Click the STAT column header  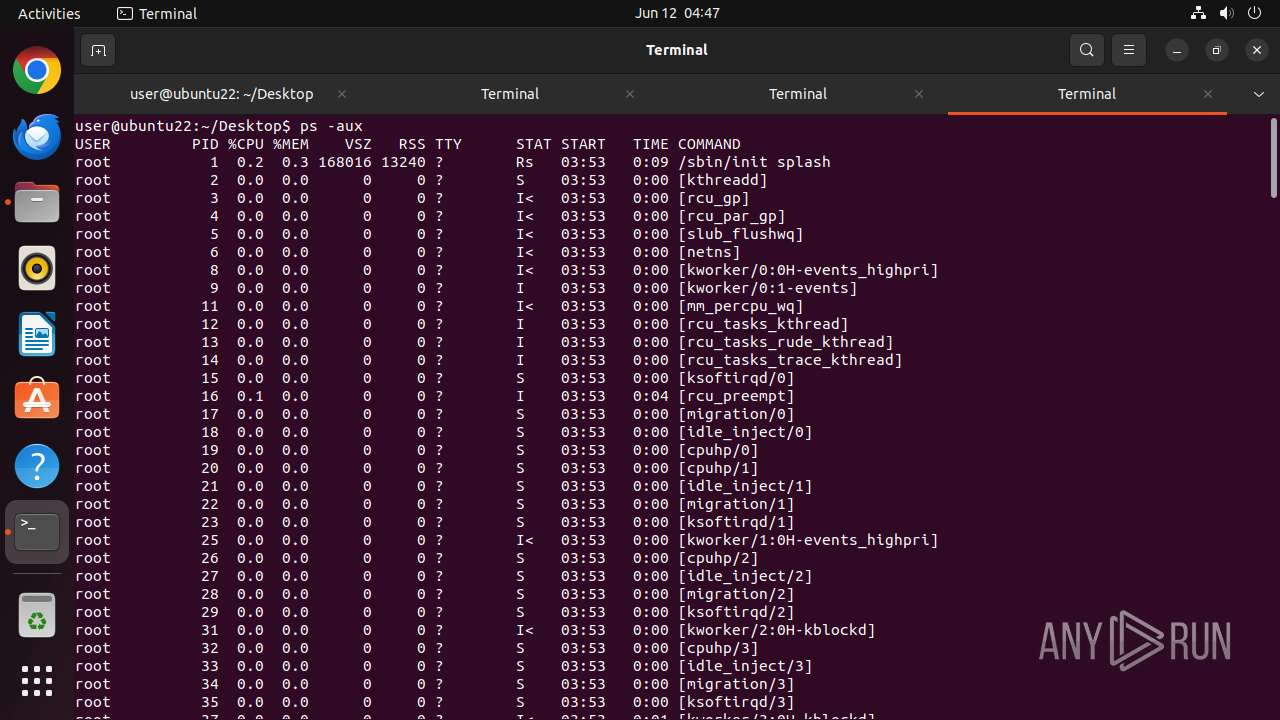534,144
